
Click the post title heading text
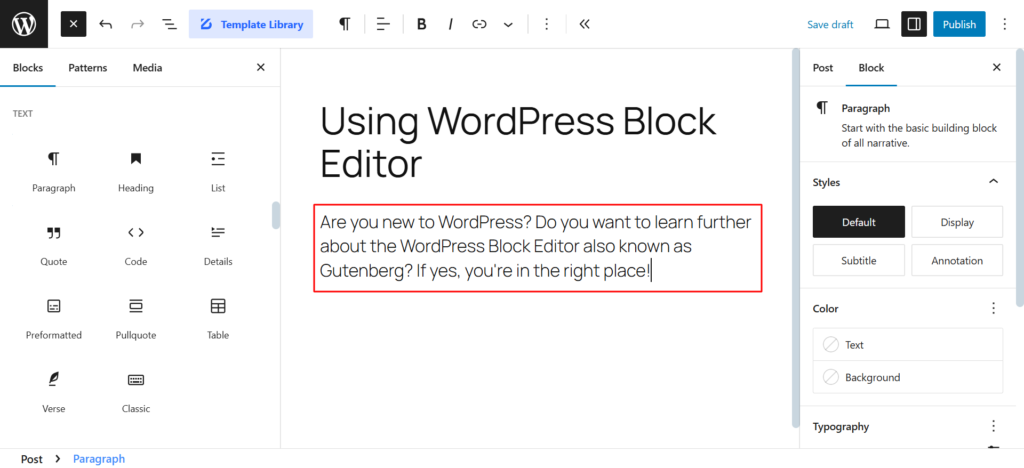click(x=518, y=142)
